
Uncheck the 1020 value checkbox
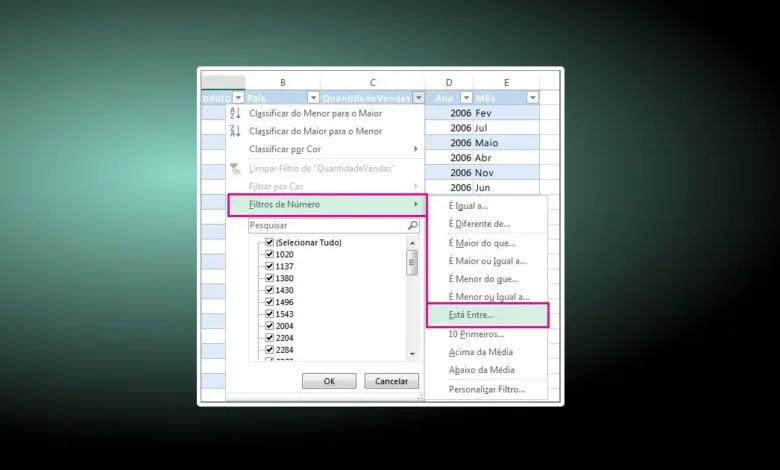pyautogui.click(x=270, y=254)
